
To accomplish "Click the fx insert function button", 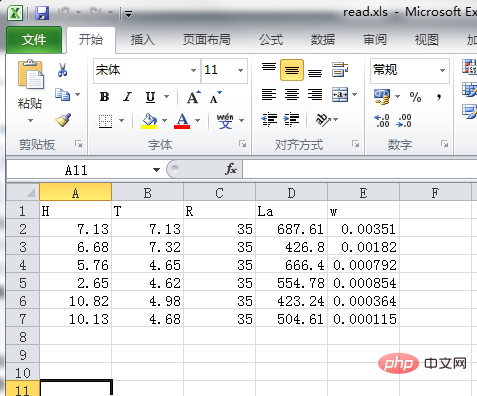I will click(x=231, y=169).
